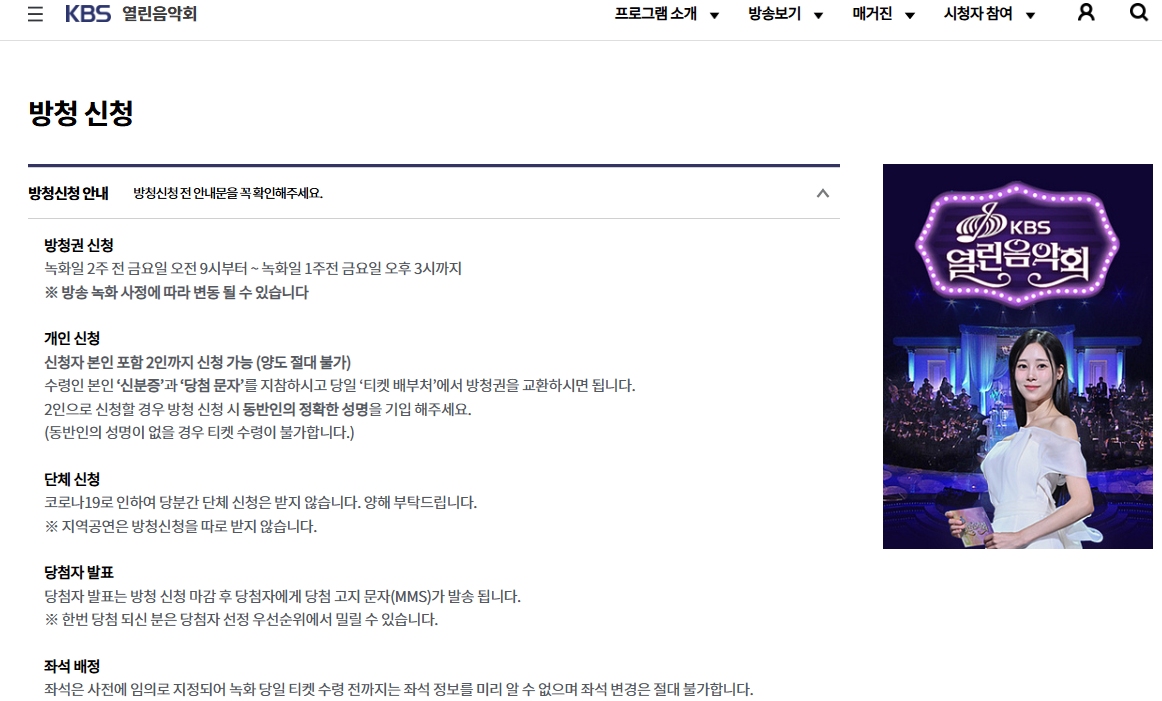Open the 방송보기 menu
The width and height of the screenshot is (1162, 701).
click(774, 14)
